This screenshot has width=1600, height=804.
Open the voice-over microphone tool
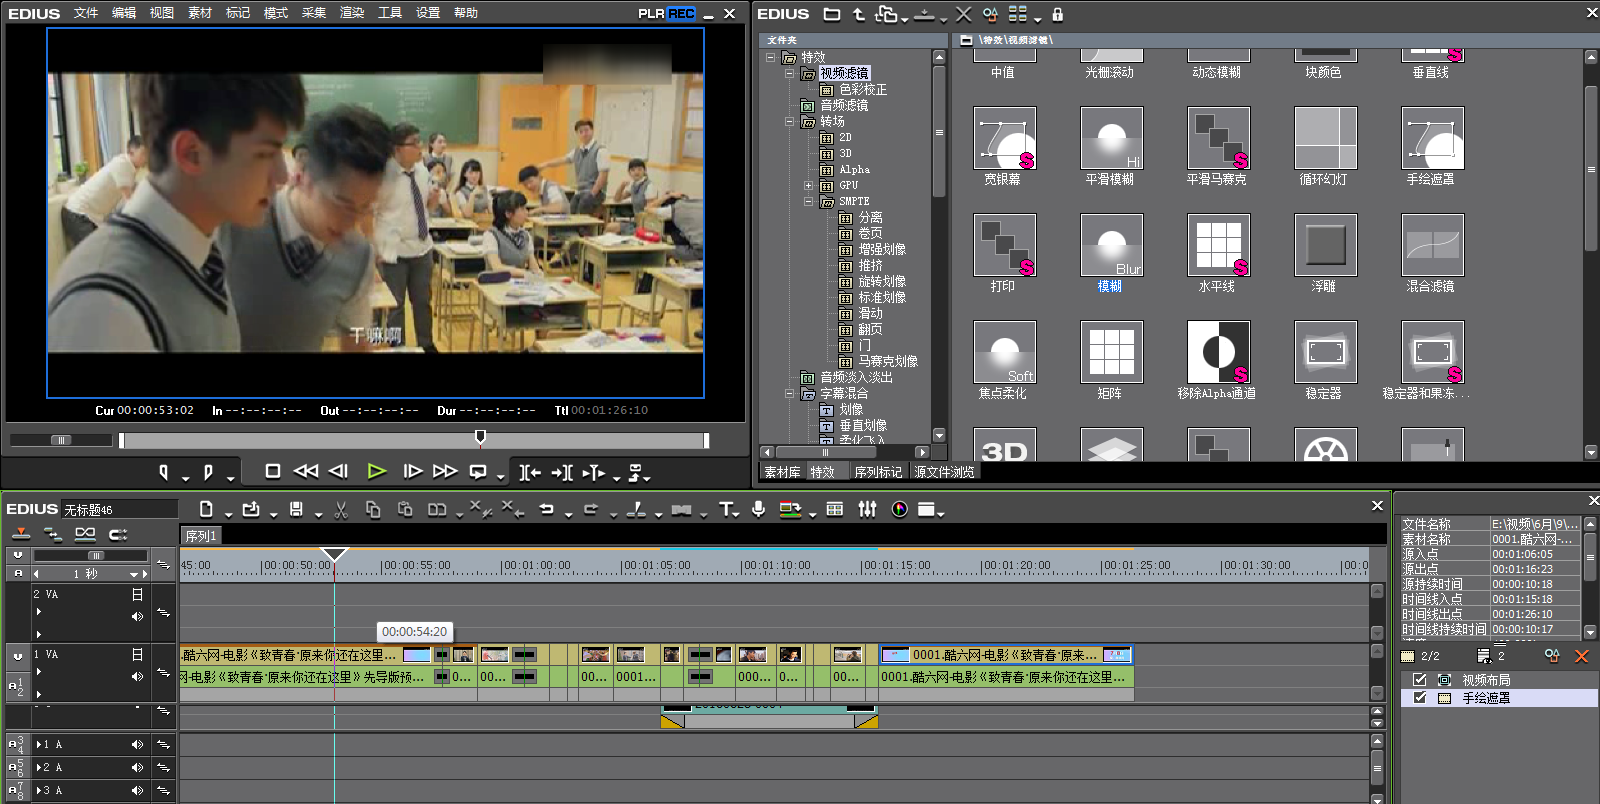(759, 510)
